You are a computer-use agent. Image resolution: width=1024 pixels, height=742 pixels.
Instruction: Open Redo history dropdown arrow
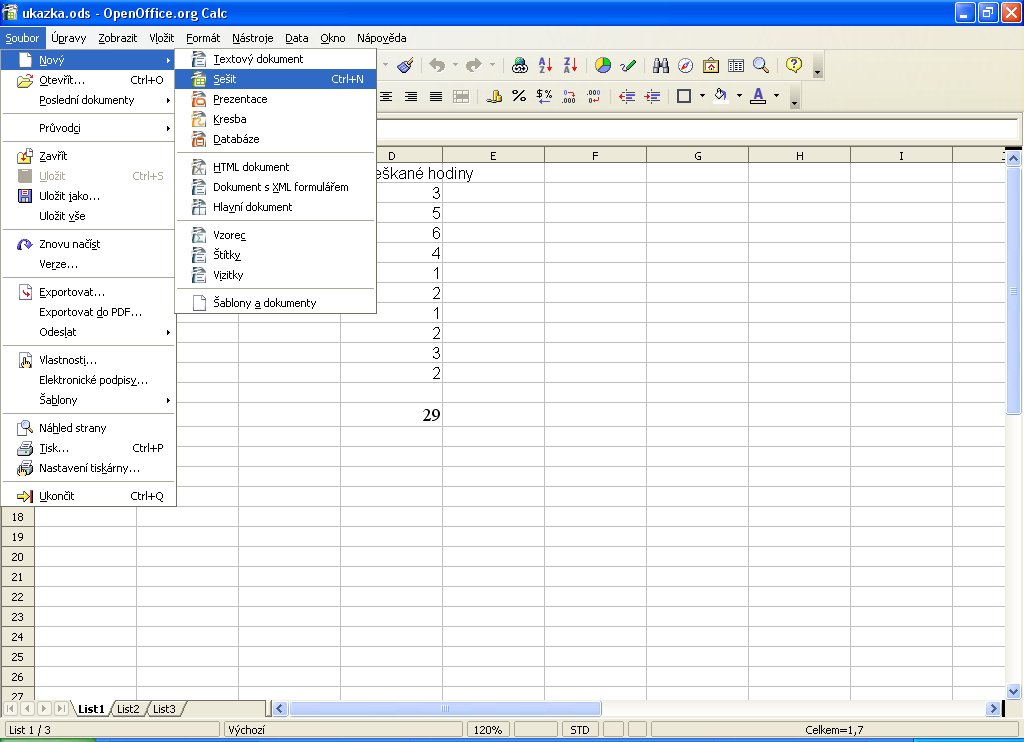[x=492, y=65]
